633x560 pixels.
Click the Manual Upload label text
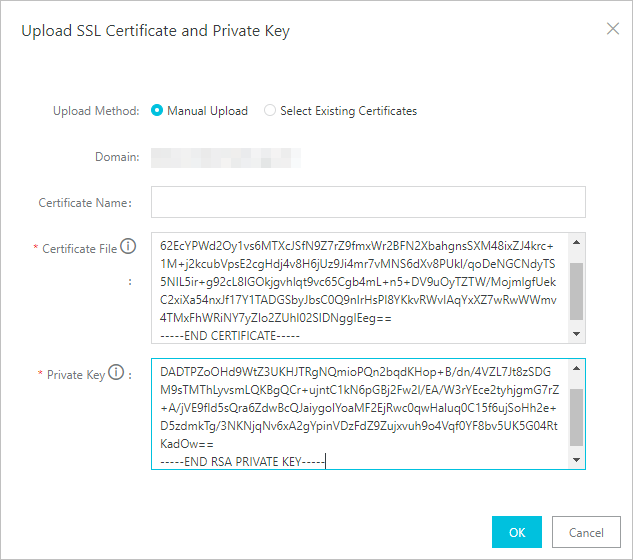pos(208,111)
